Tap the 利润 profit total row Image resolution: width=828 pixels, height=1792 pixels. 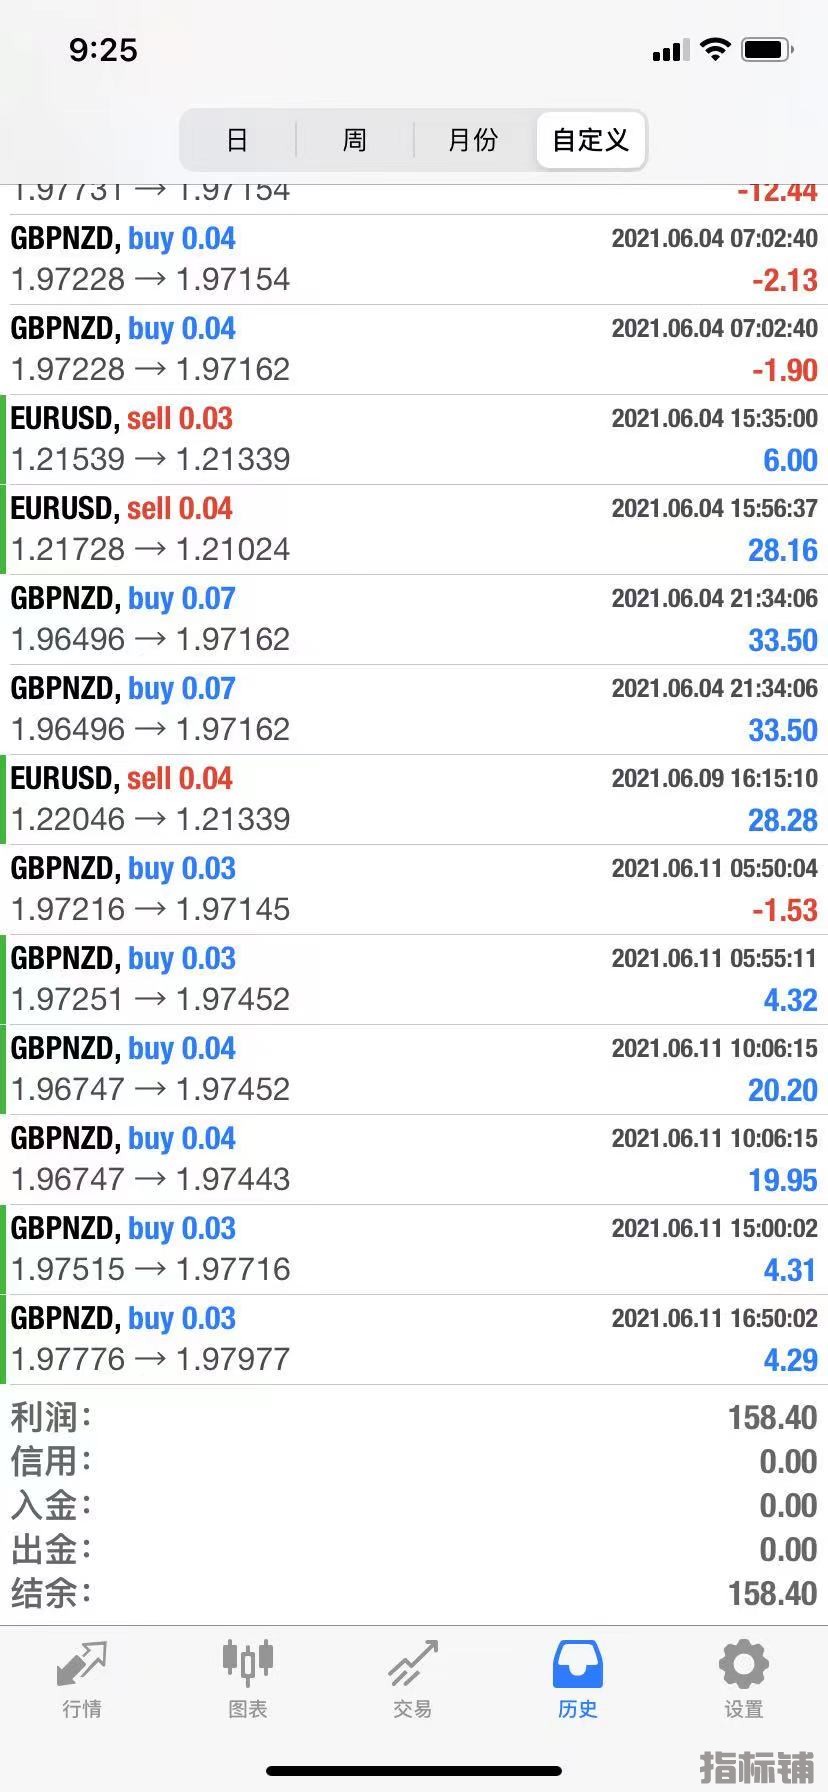[x=414, y=1417]
